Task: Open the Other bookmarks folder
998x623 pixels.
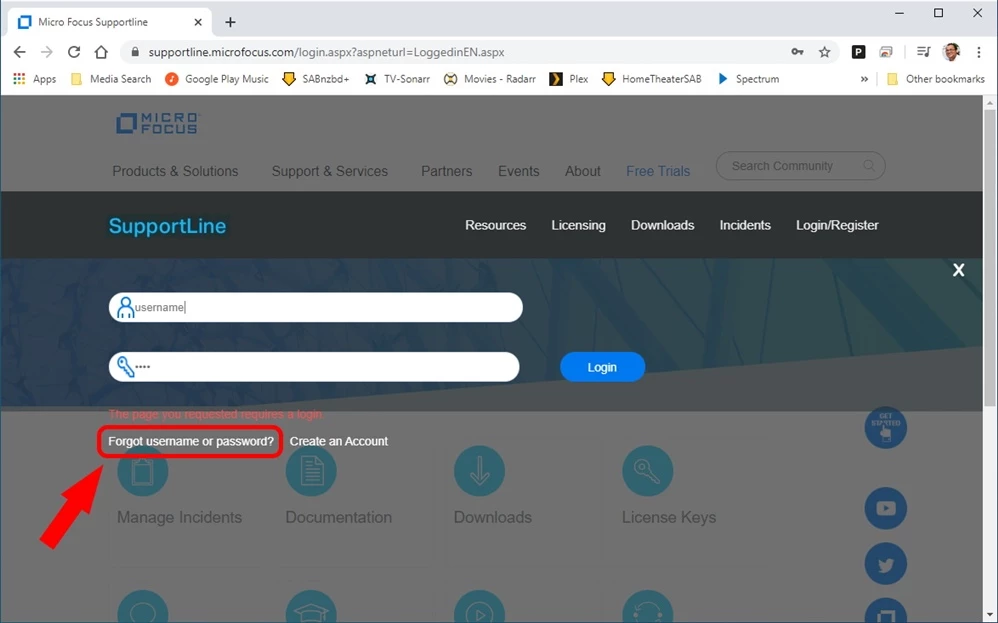Action: tap(936, 79)
